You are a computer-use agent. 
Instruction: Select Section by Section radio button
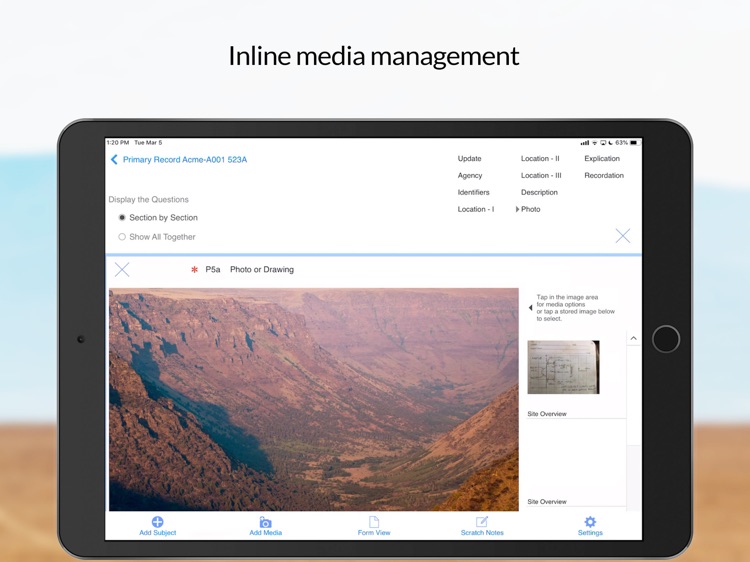click(122, 218)
